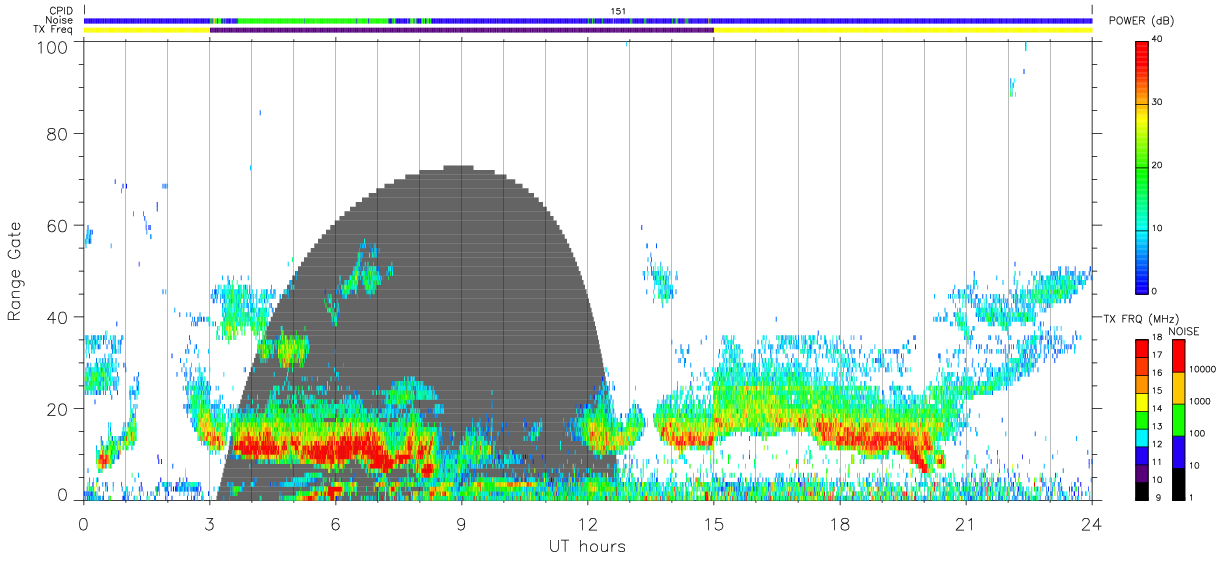Click UT hours tick label 24
This screenshot has height=567, width=1228.
[x=1092, y=523]
